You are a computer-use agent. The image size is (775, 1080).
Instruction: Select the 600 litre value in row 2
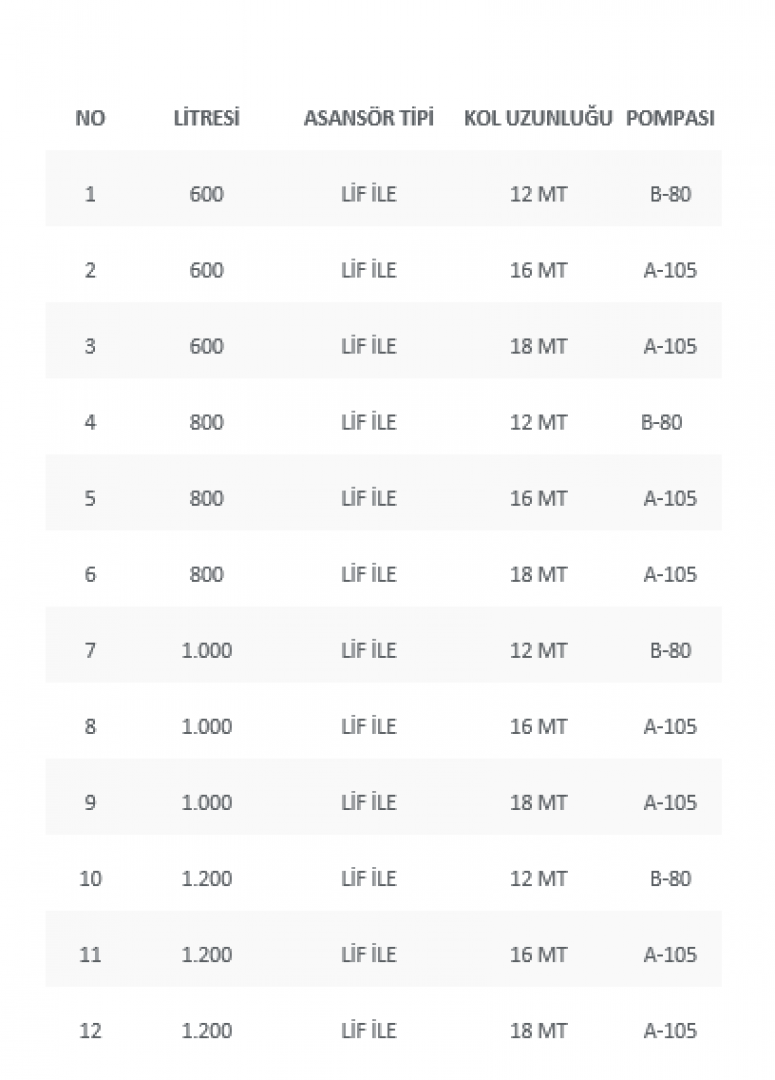click(207, 270)
